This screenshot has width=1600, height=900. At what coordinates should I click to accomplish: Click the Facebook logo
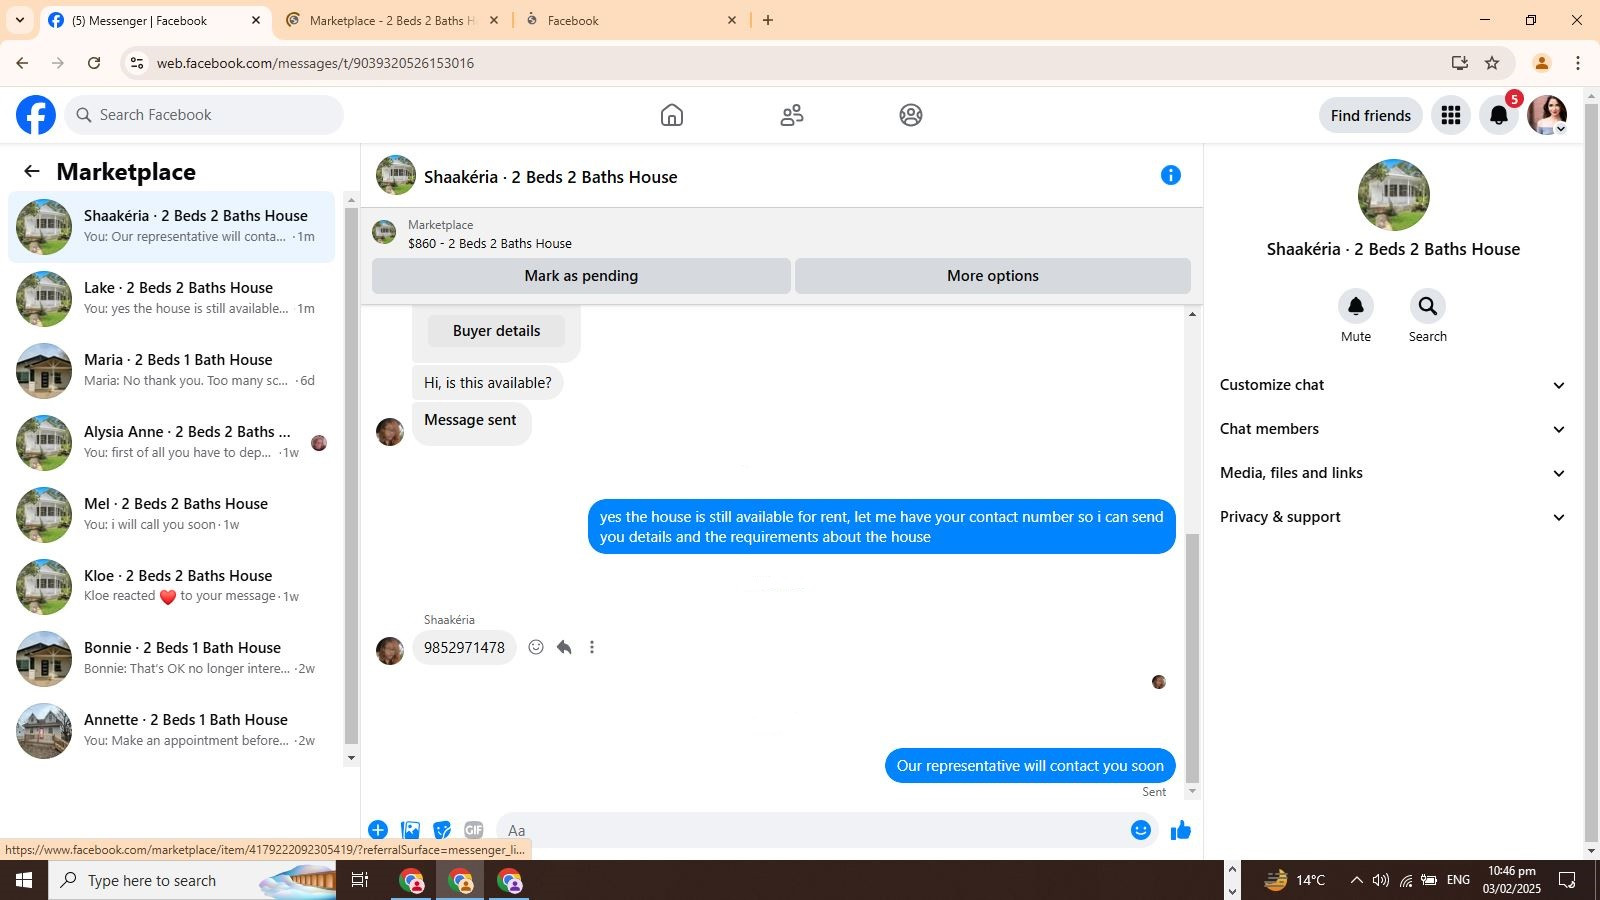(36, 115)
